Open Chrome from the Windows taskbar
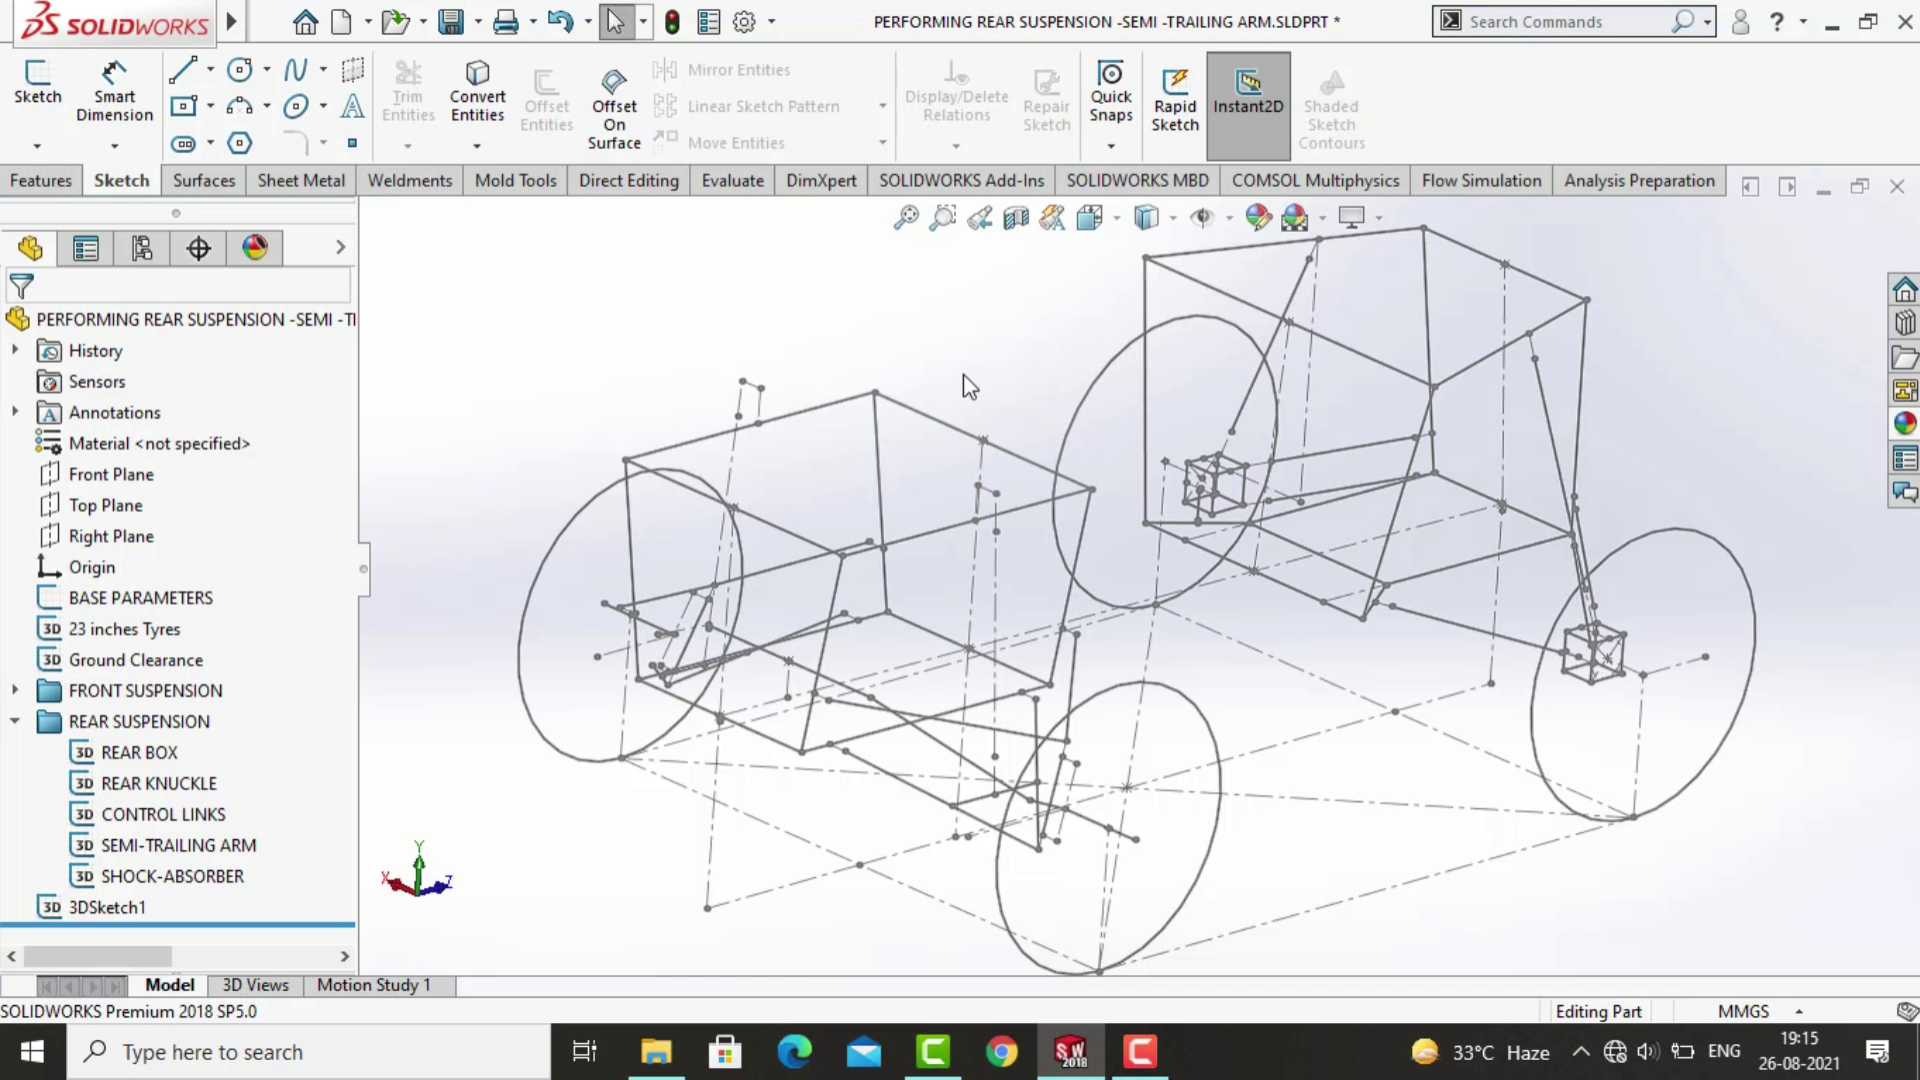The image size is (1920, 1080). (1001, 1052)
